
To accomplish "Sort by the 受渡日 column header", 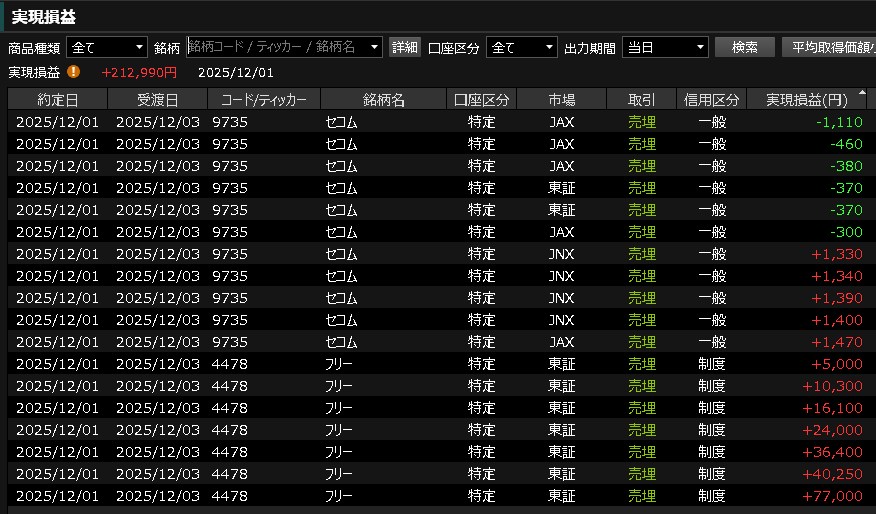I will (157, 99).
